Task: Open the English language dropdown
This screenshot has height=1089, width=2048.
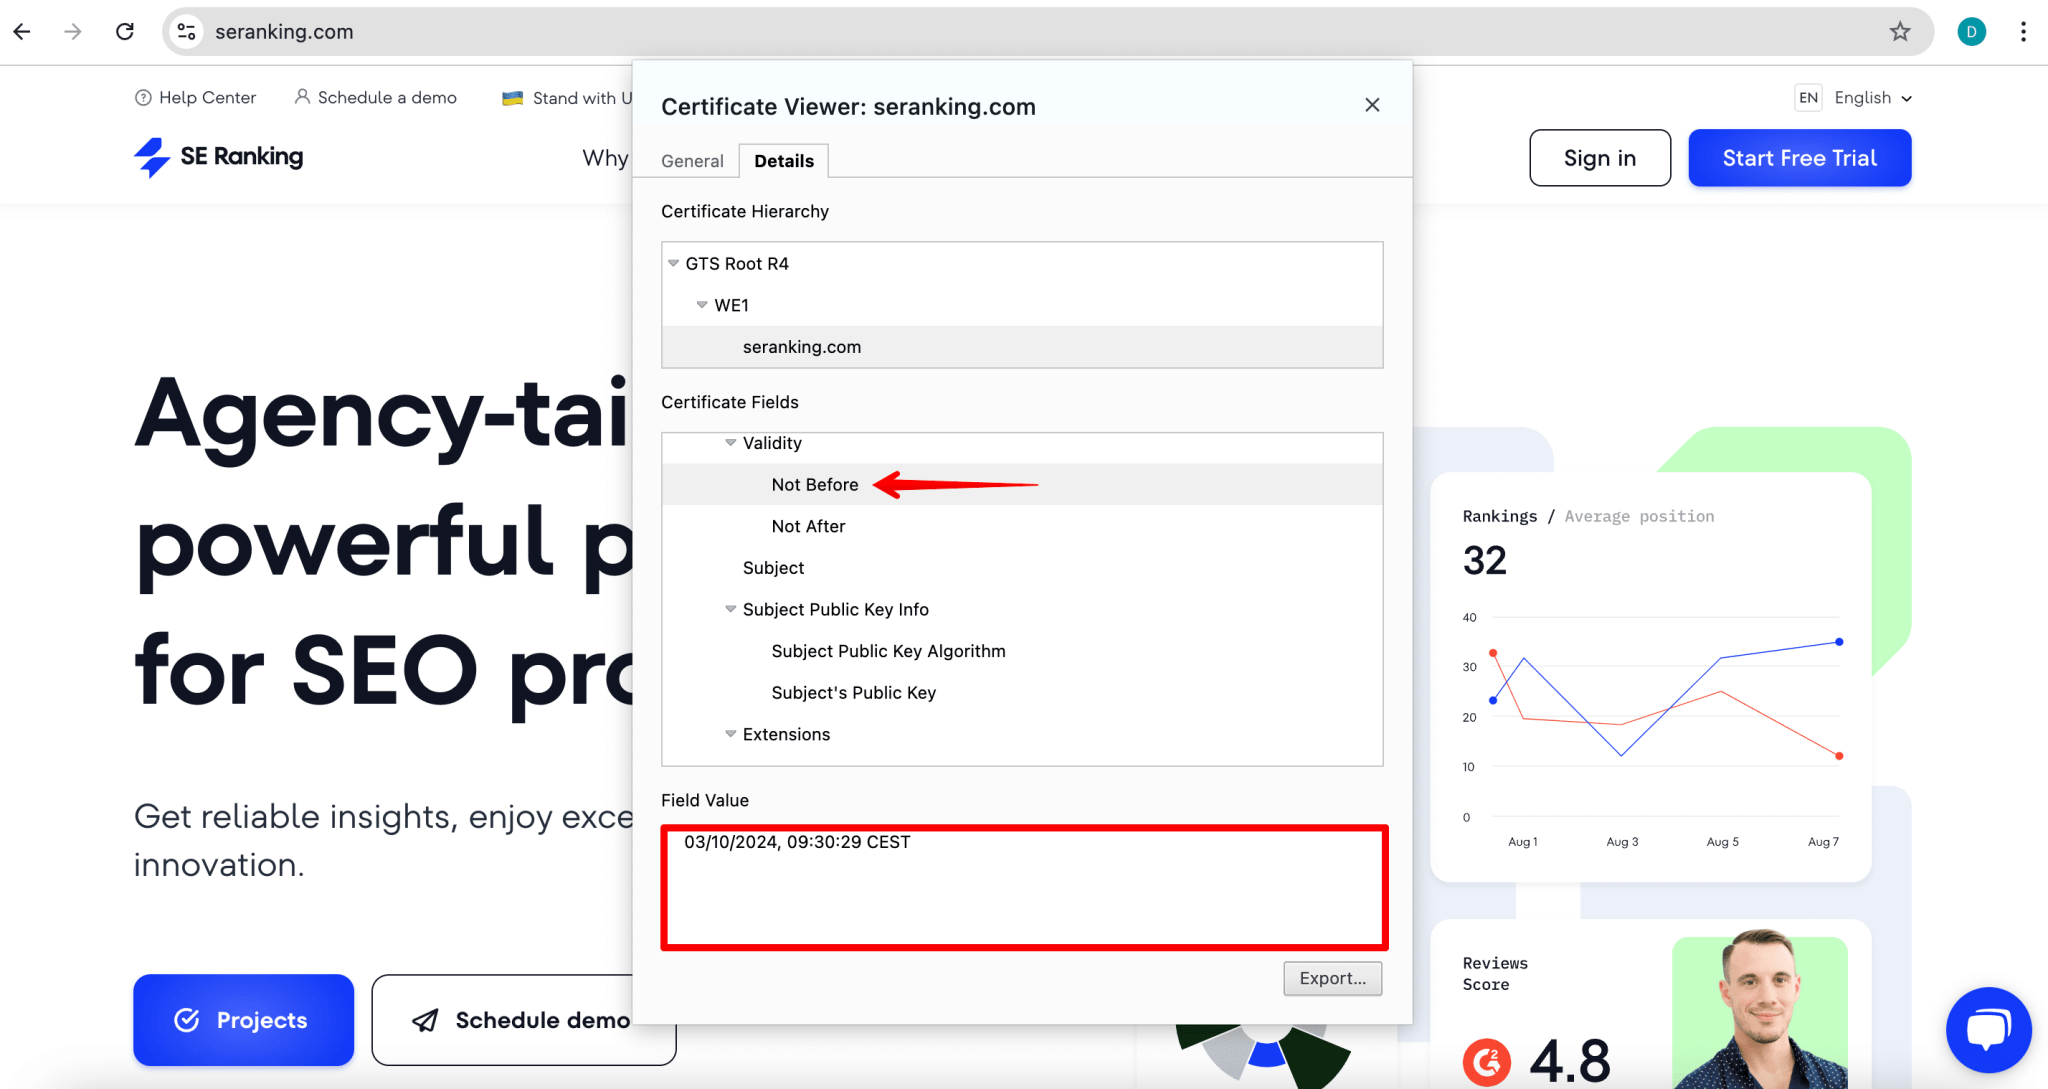Action: 1872,97
